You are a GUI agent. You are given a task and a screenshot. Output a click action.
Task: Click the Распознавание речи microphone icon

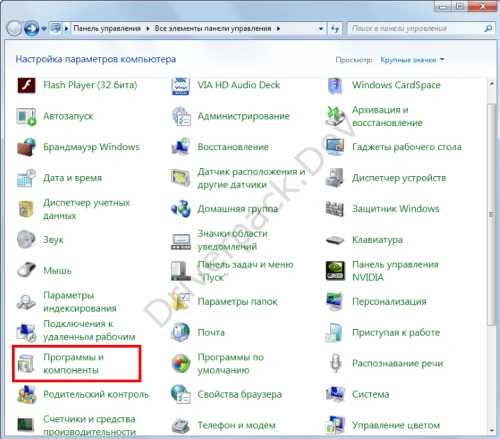(x=335, y=363)
